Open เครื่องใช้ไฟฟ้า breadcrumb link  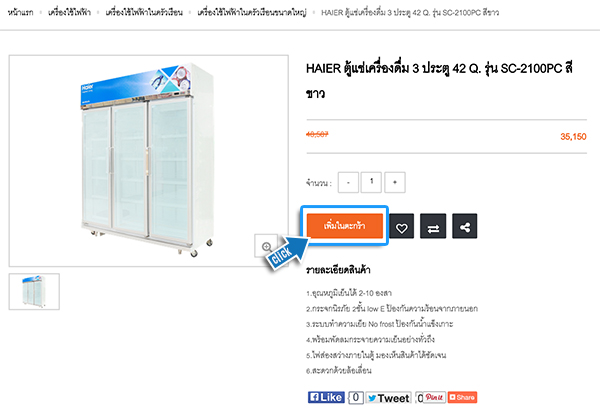click(69, 13)
